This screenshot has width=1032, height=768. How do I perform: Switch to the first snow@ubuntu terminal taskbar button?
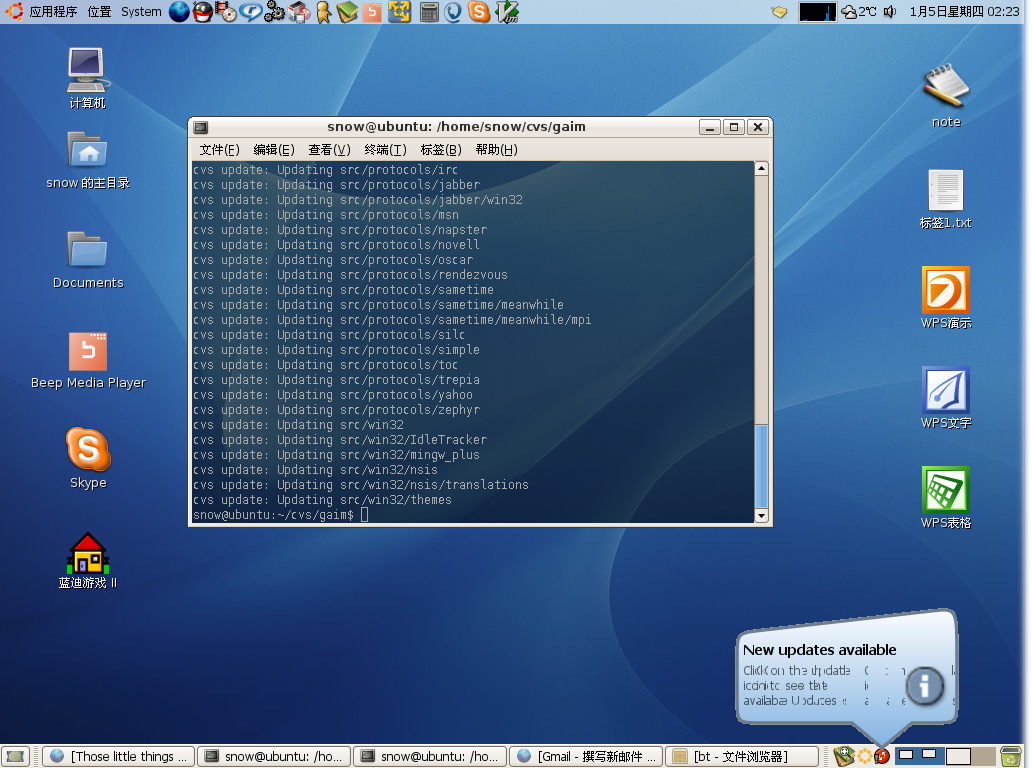[x=274, y=757]
